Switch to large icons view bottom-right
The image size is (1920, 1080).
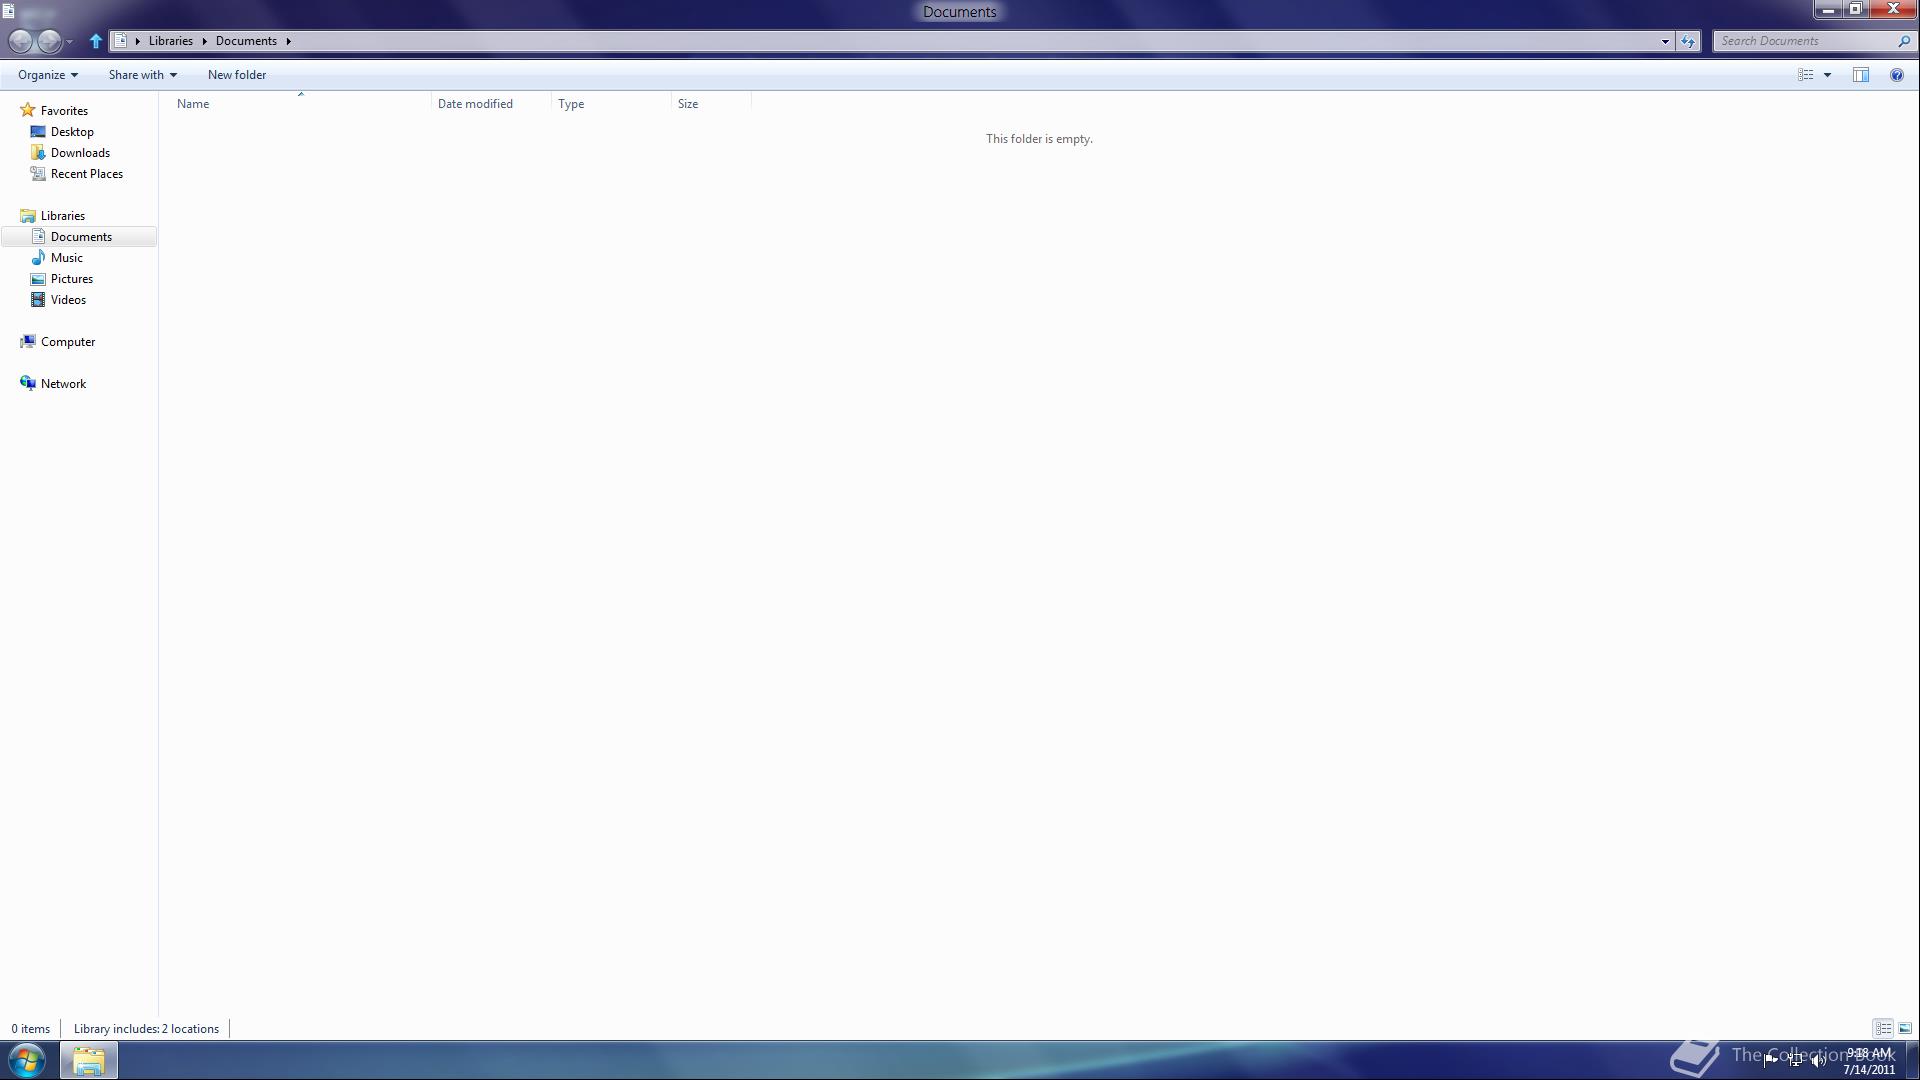1905,1028
